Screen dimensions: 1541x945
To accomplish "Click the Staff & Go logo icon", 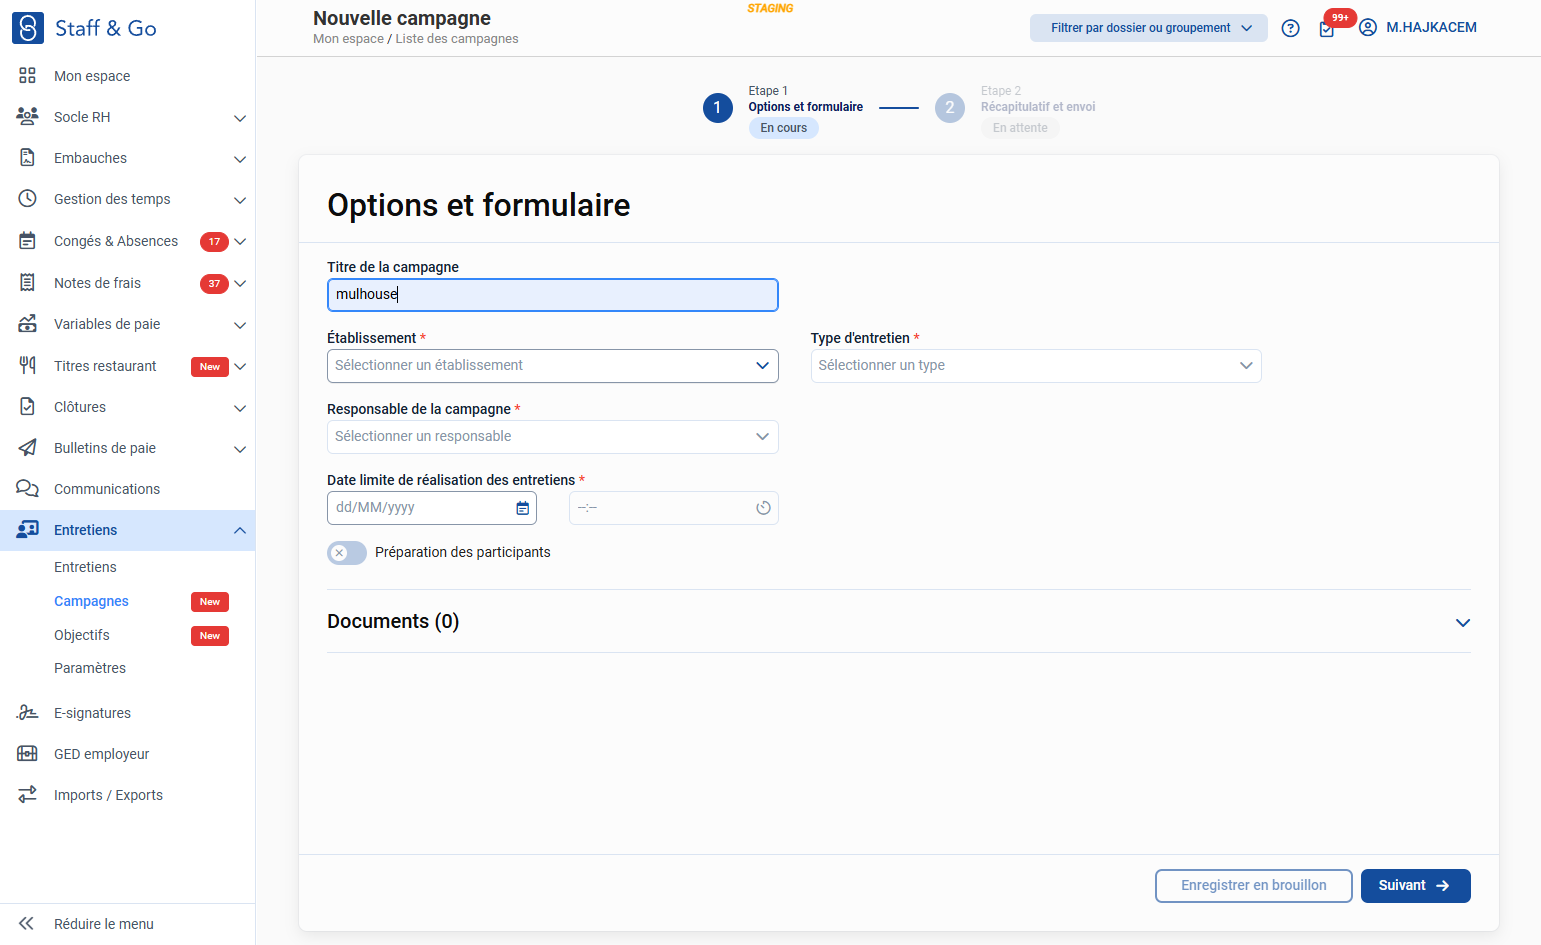I will pyautogui.click(x=28, y=28).
